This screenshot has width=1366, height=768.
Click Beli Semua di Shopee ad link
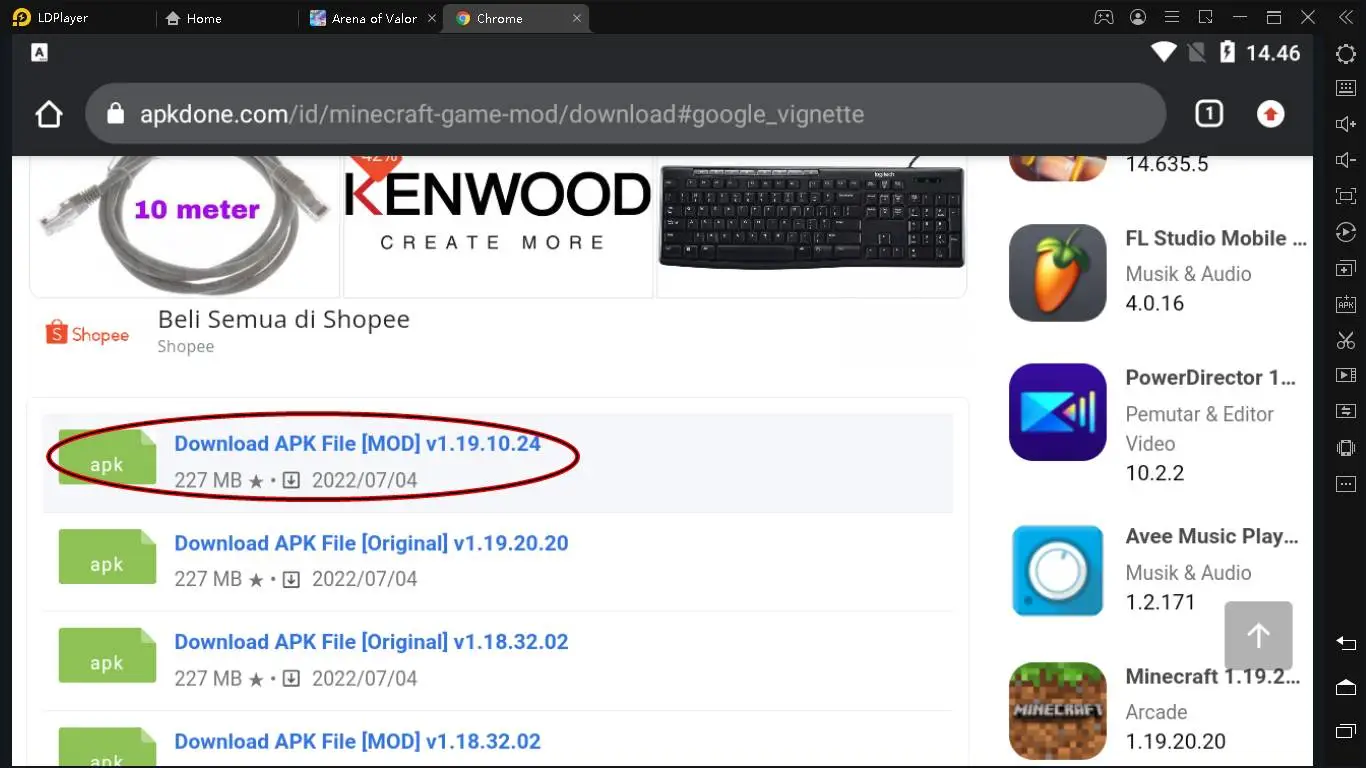pos(284,319)
